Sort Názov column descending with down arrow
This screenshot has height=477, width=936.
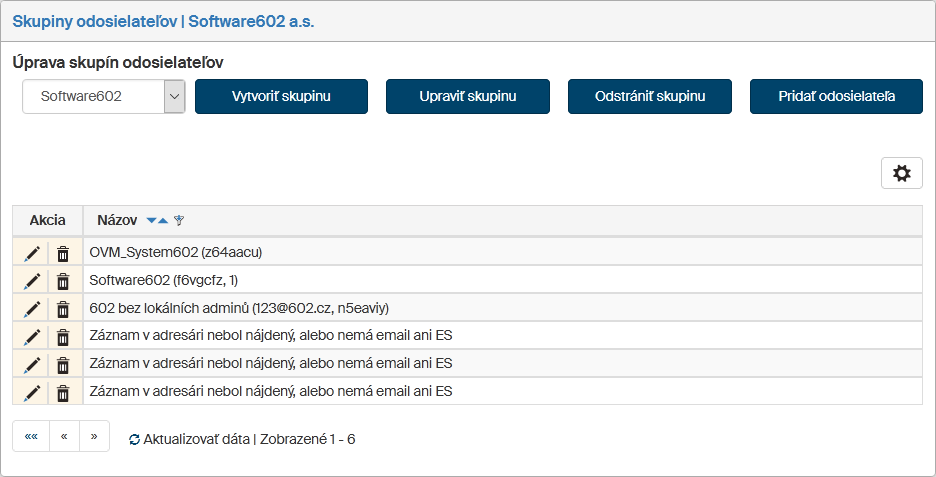pos(152,221)
